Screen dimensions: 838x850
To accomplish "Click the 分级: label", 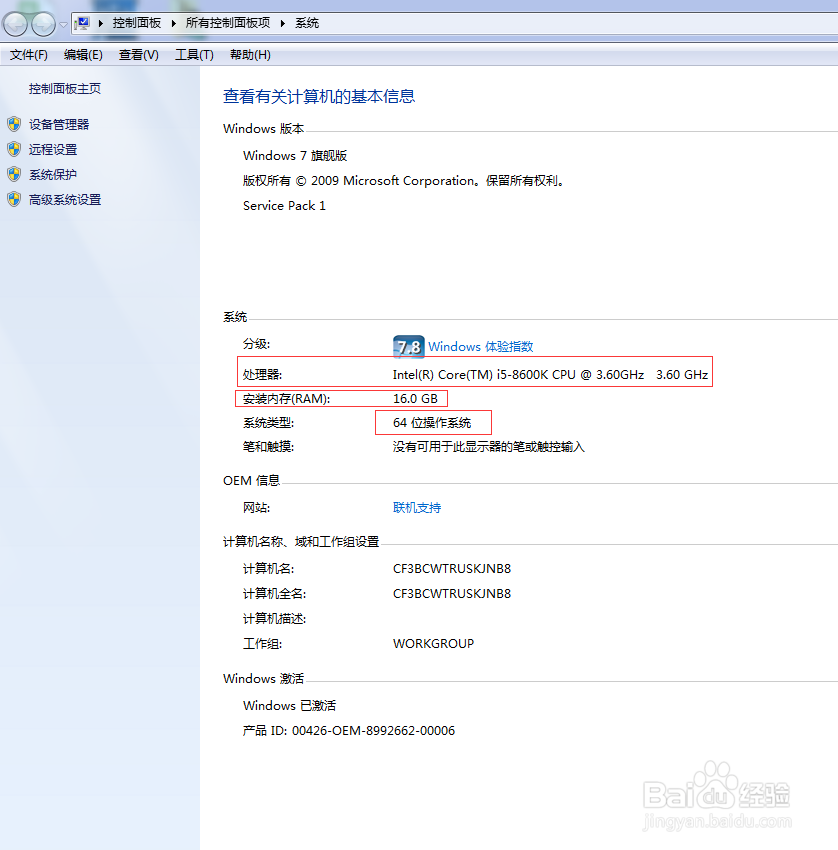I will 256,344.
